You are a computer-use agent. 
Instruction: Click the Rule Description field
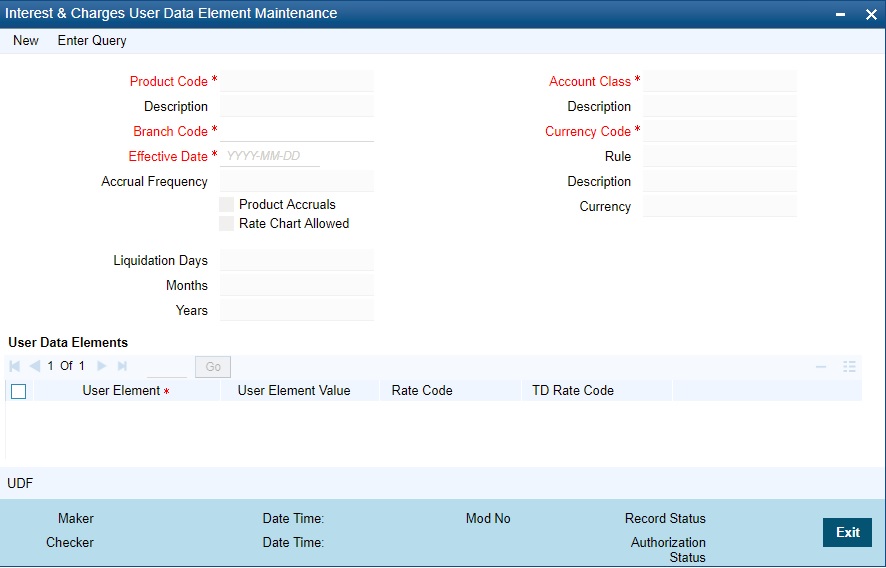coord(720,181)
